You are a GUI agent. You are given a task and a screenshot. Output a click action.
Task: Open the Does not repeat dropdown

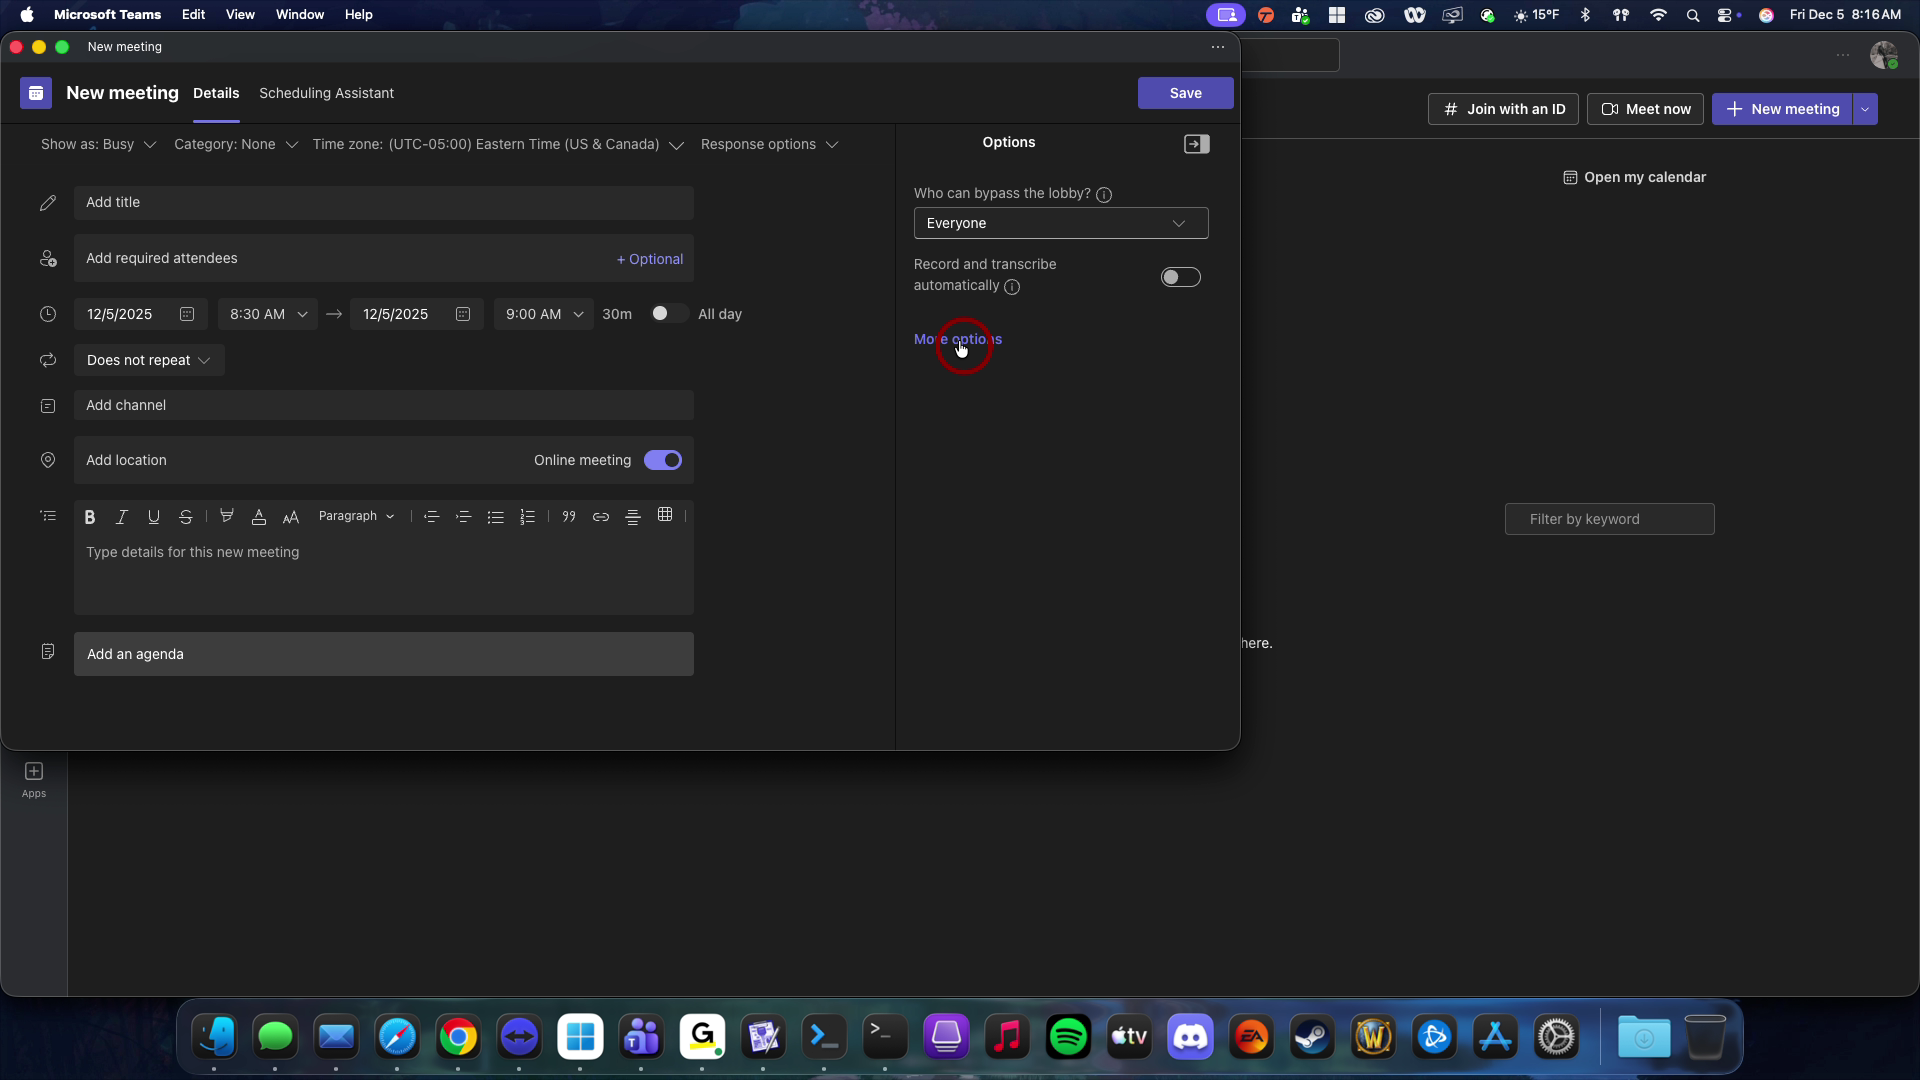point(149,360)
